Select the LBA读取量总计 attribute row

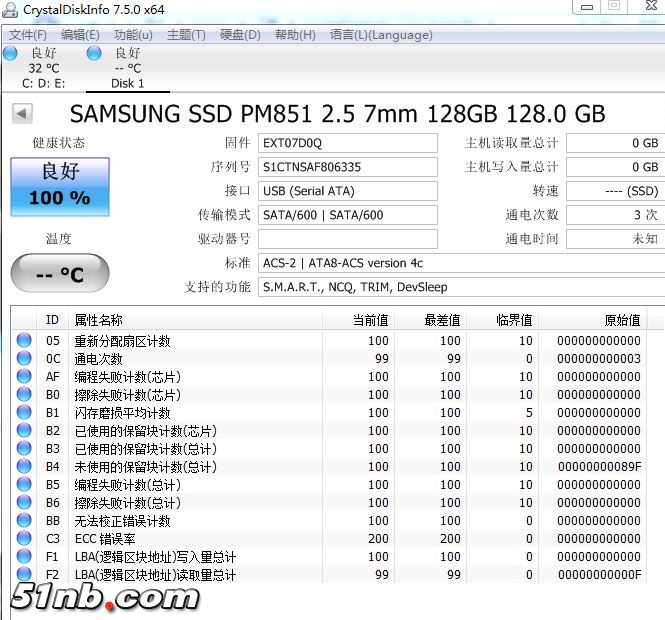tap(329, 574)
